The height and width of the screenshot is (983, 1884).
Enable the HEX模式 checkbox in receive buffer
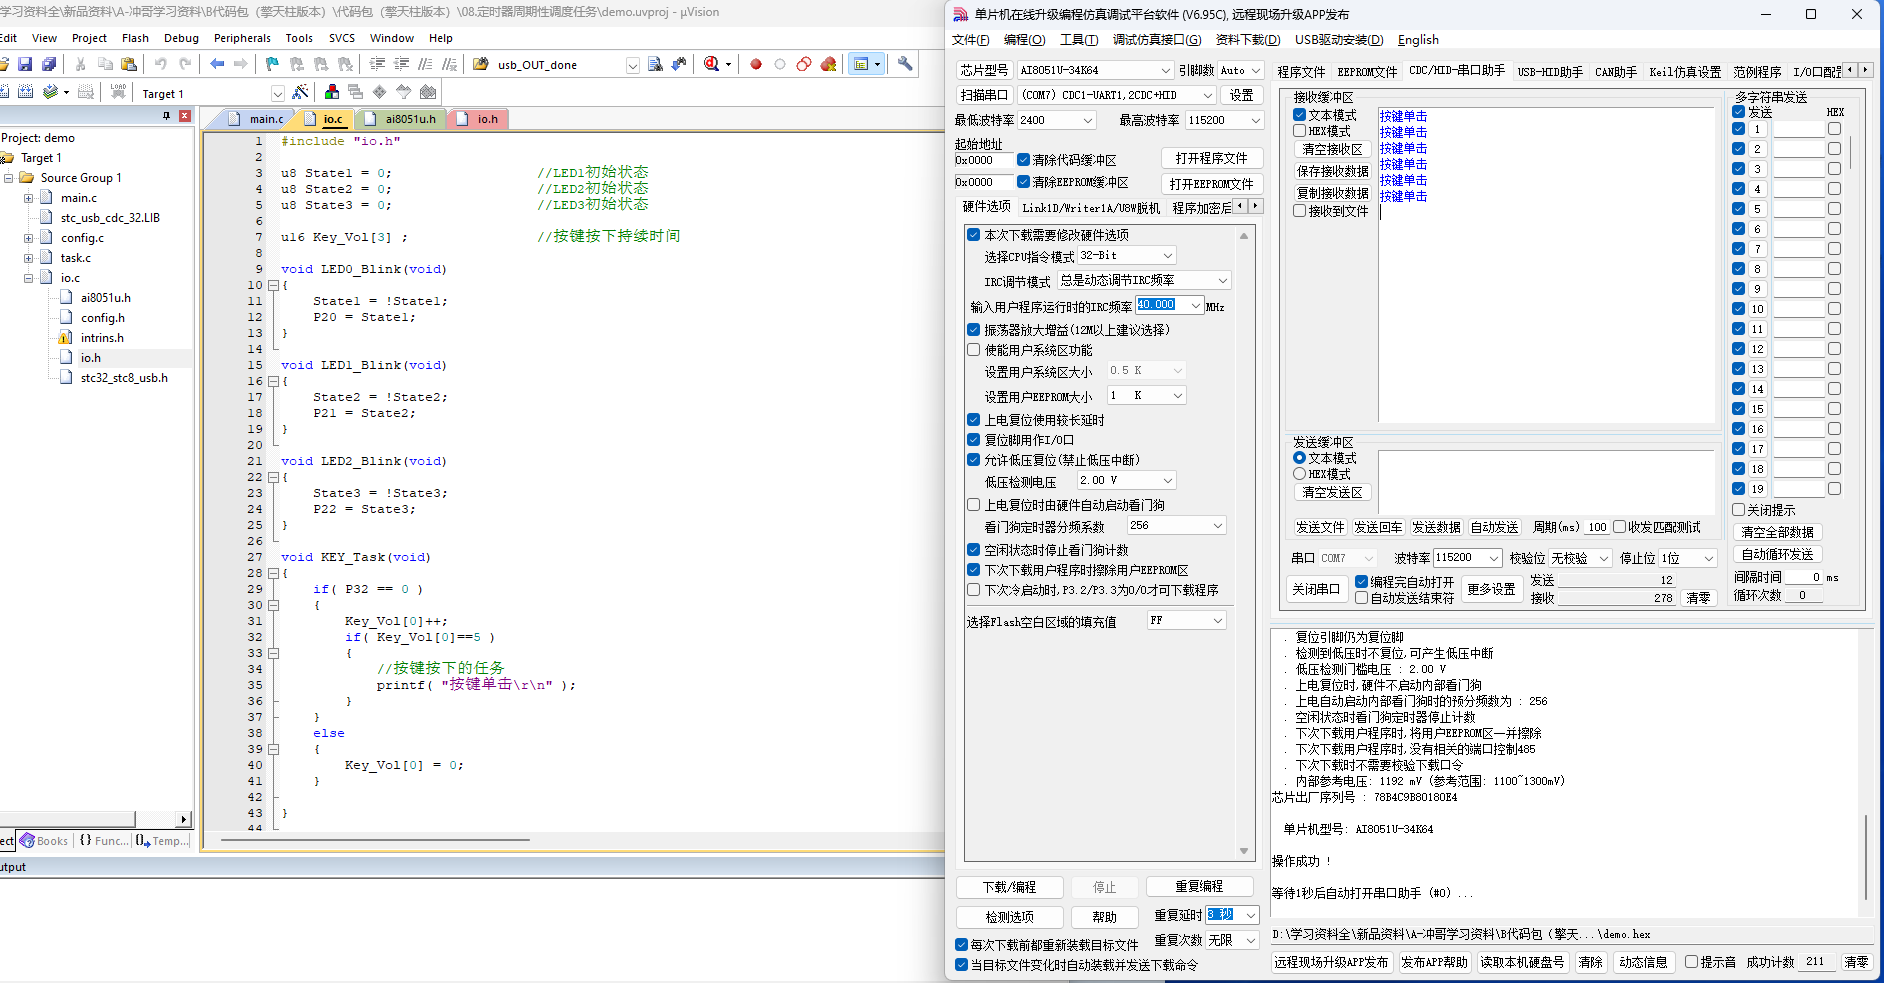[x=1300, y=131]
